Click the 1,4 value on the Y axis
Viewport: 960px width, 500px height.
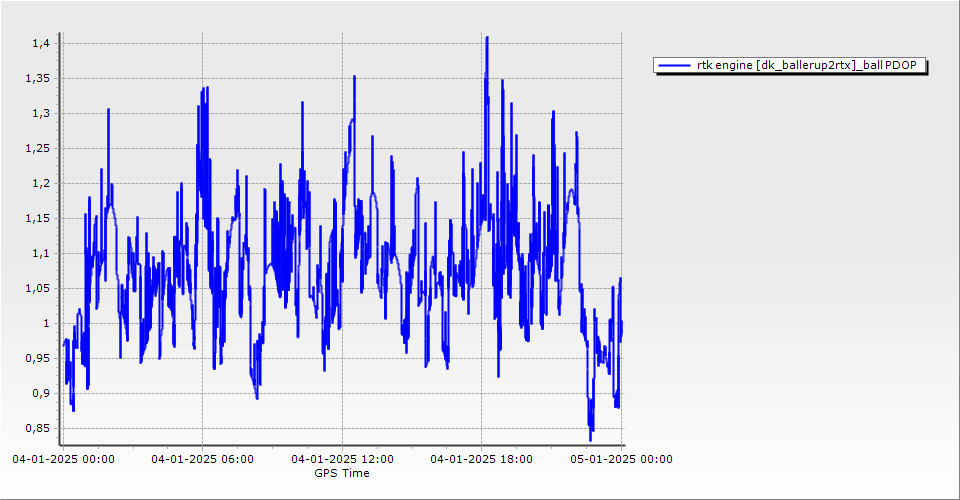[40, 43]
